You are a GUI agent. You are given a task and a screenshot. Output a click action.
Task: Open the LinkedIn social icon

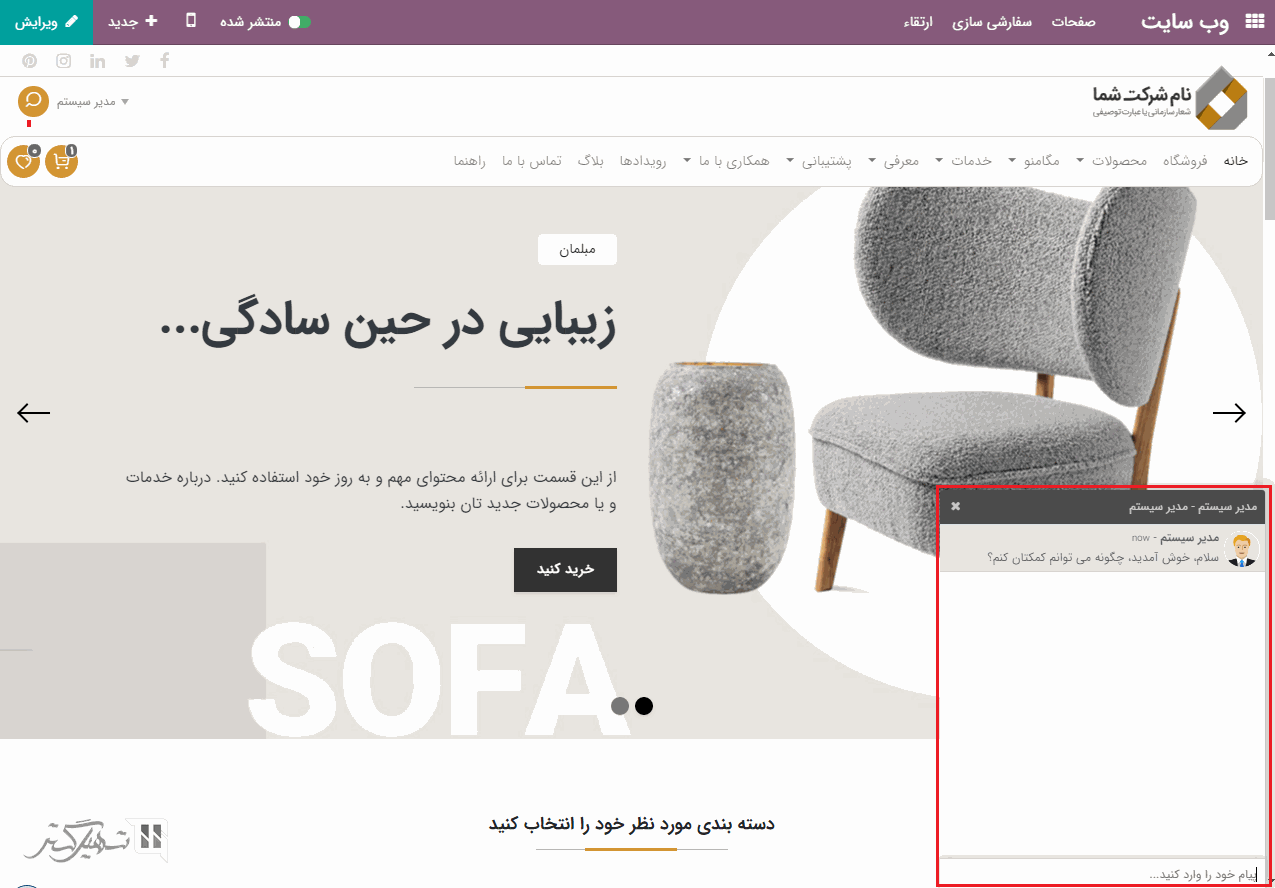click(97, 61)
